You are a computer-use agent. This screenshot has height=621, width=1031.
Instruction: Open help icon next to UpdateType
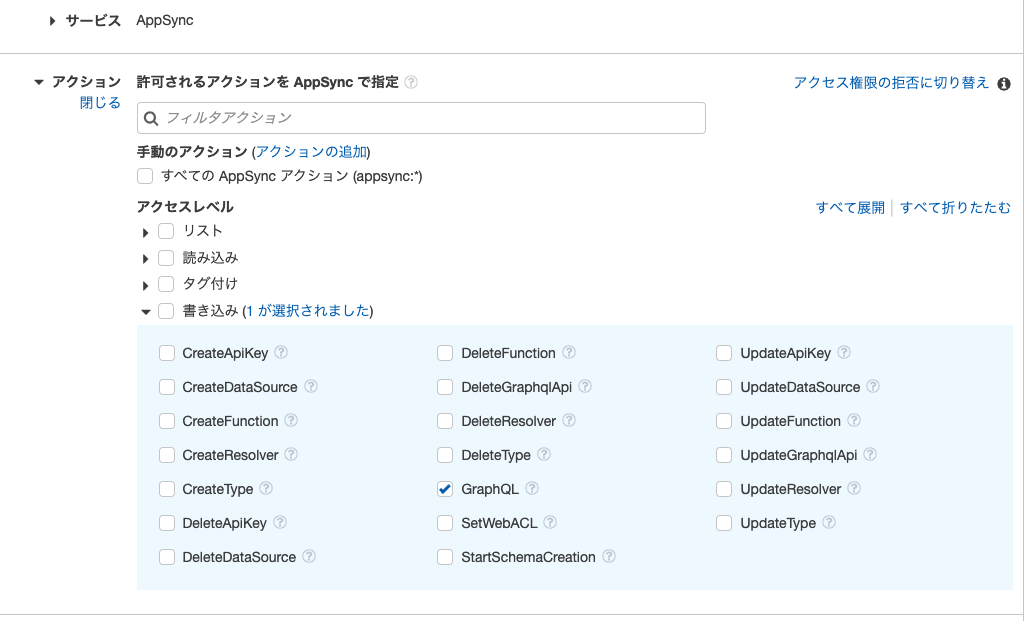(x=828, y=523)
